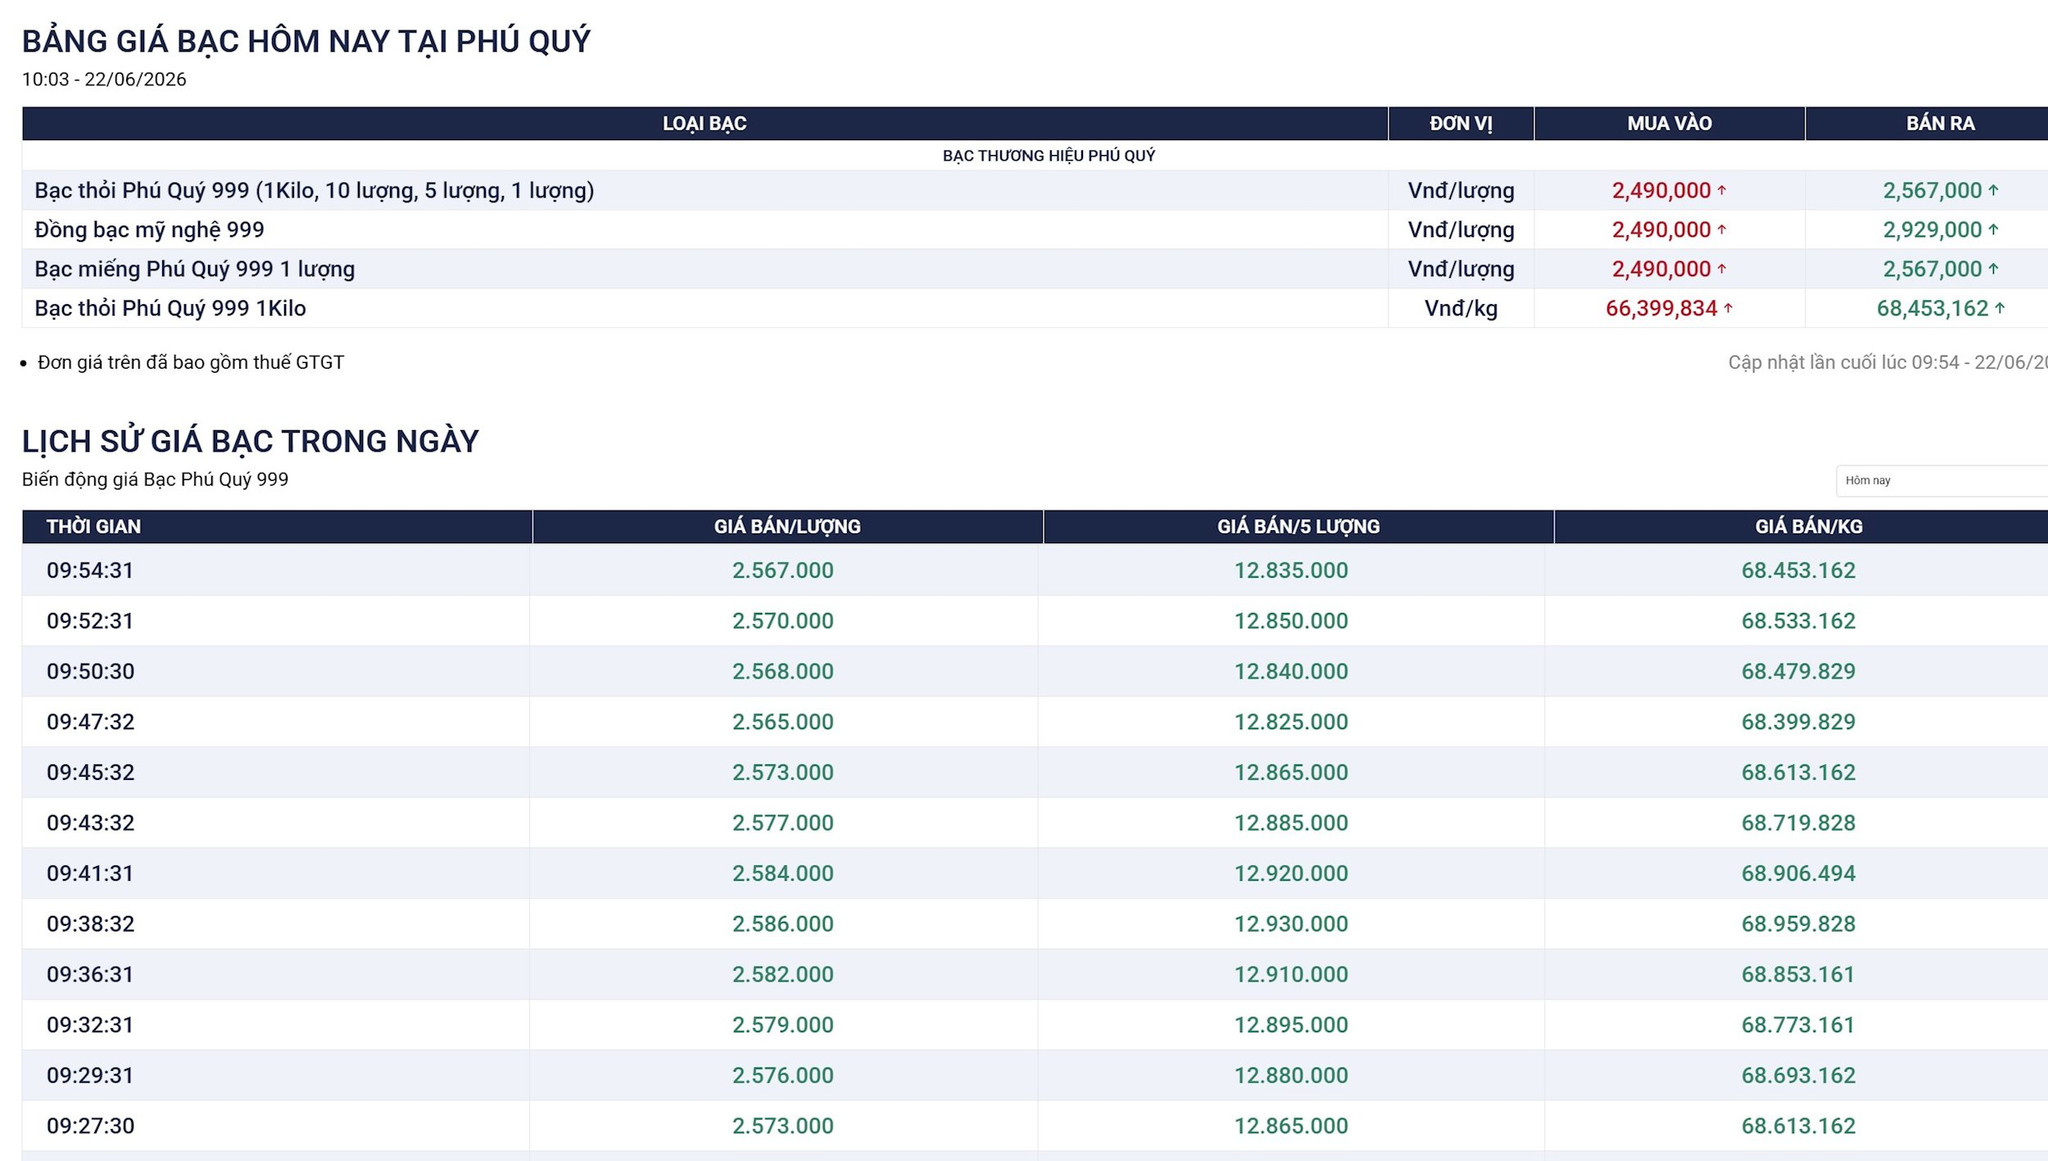Select the 09:54:31 history row
This screenshot has height=1161, width=2048.
click(1035, 570)
